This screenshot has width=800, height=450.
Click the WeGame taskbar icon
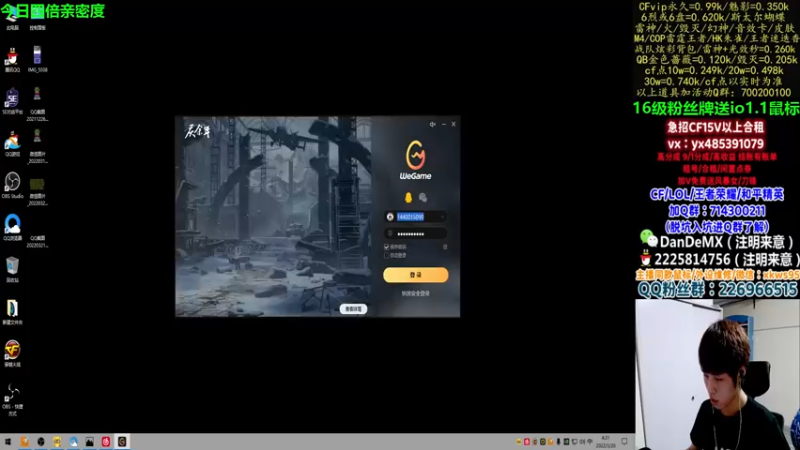[122, 442]
